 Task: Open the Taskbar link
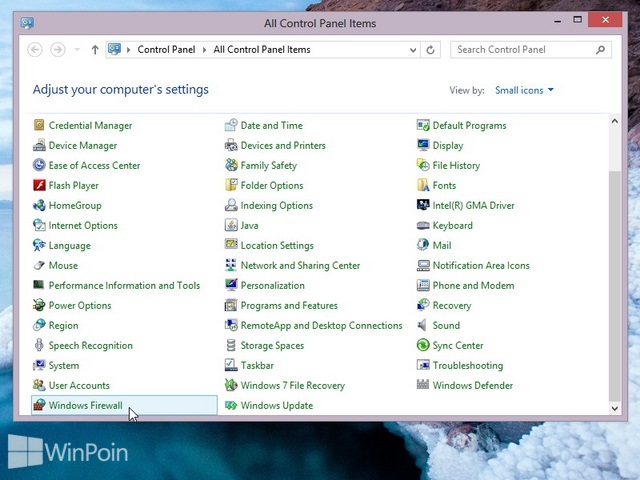pyautogui.click(x=257, y=365)
